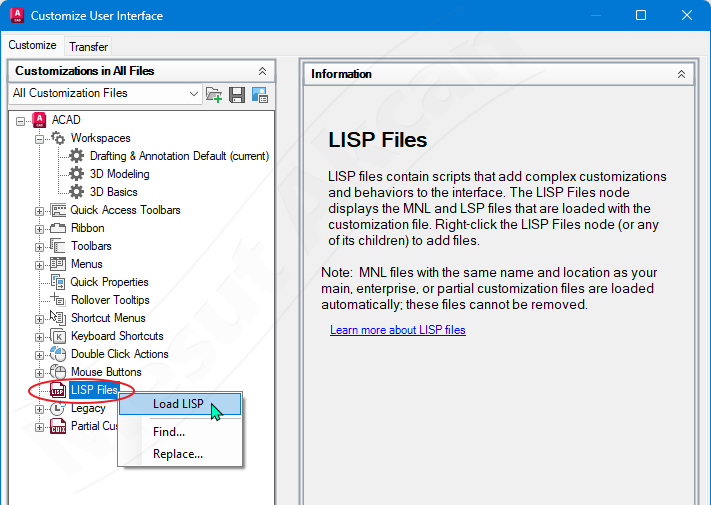Click the 3D Basics workspace gear icon
Image resolution: width=711 pixels, height=505 pixels.
coord(76,192)
